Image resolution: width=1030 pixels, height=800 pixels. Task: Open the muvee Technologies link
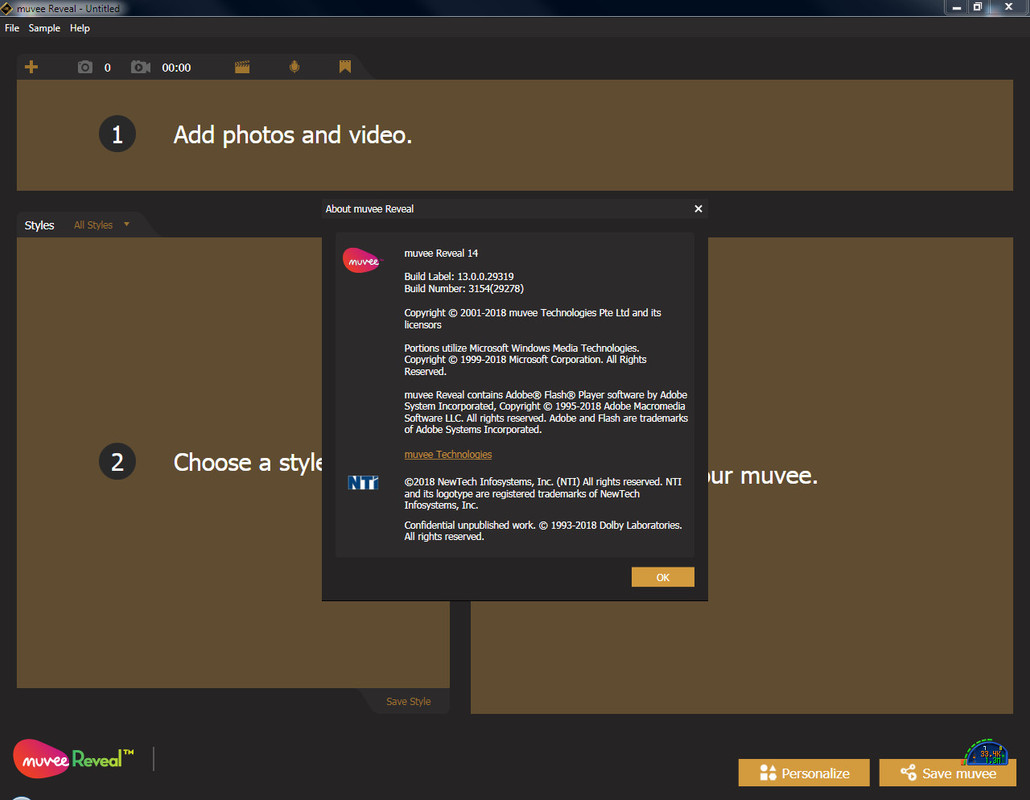(x=448, y=455)
